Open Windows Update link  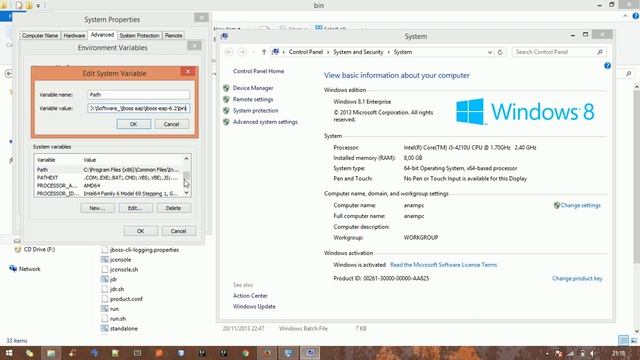coord(254,307)
